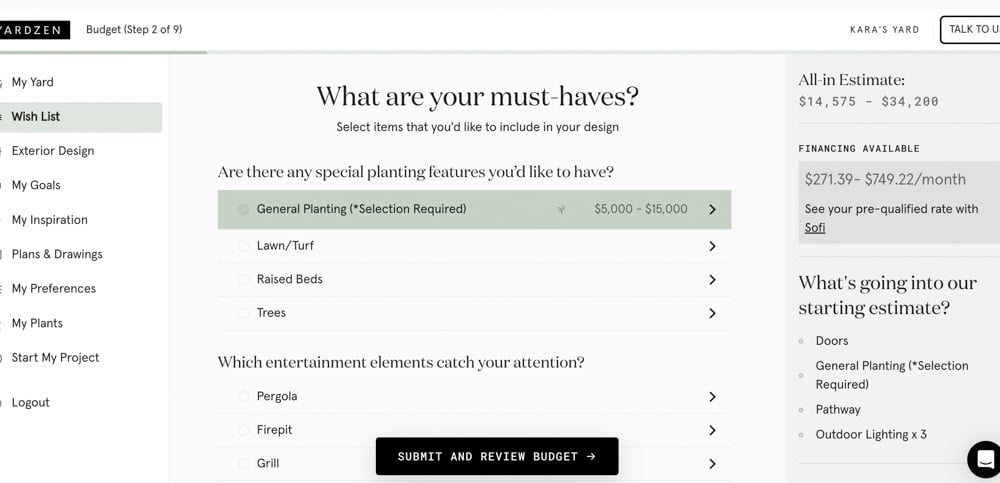The width and height of the screenshot is (1000, 483).
Task: Expand the Trees row chevron
Action: [712, 314]
